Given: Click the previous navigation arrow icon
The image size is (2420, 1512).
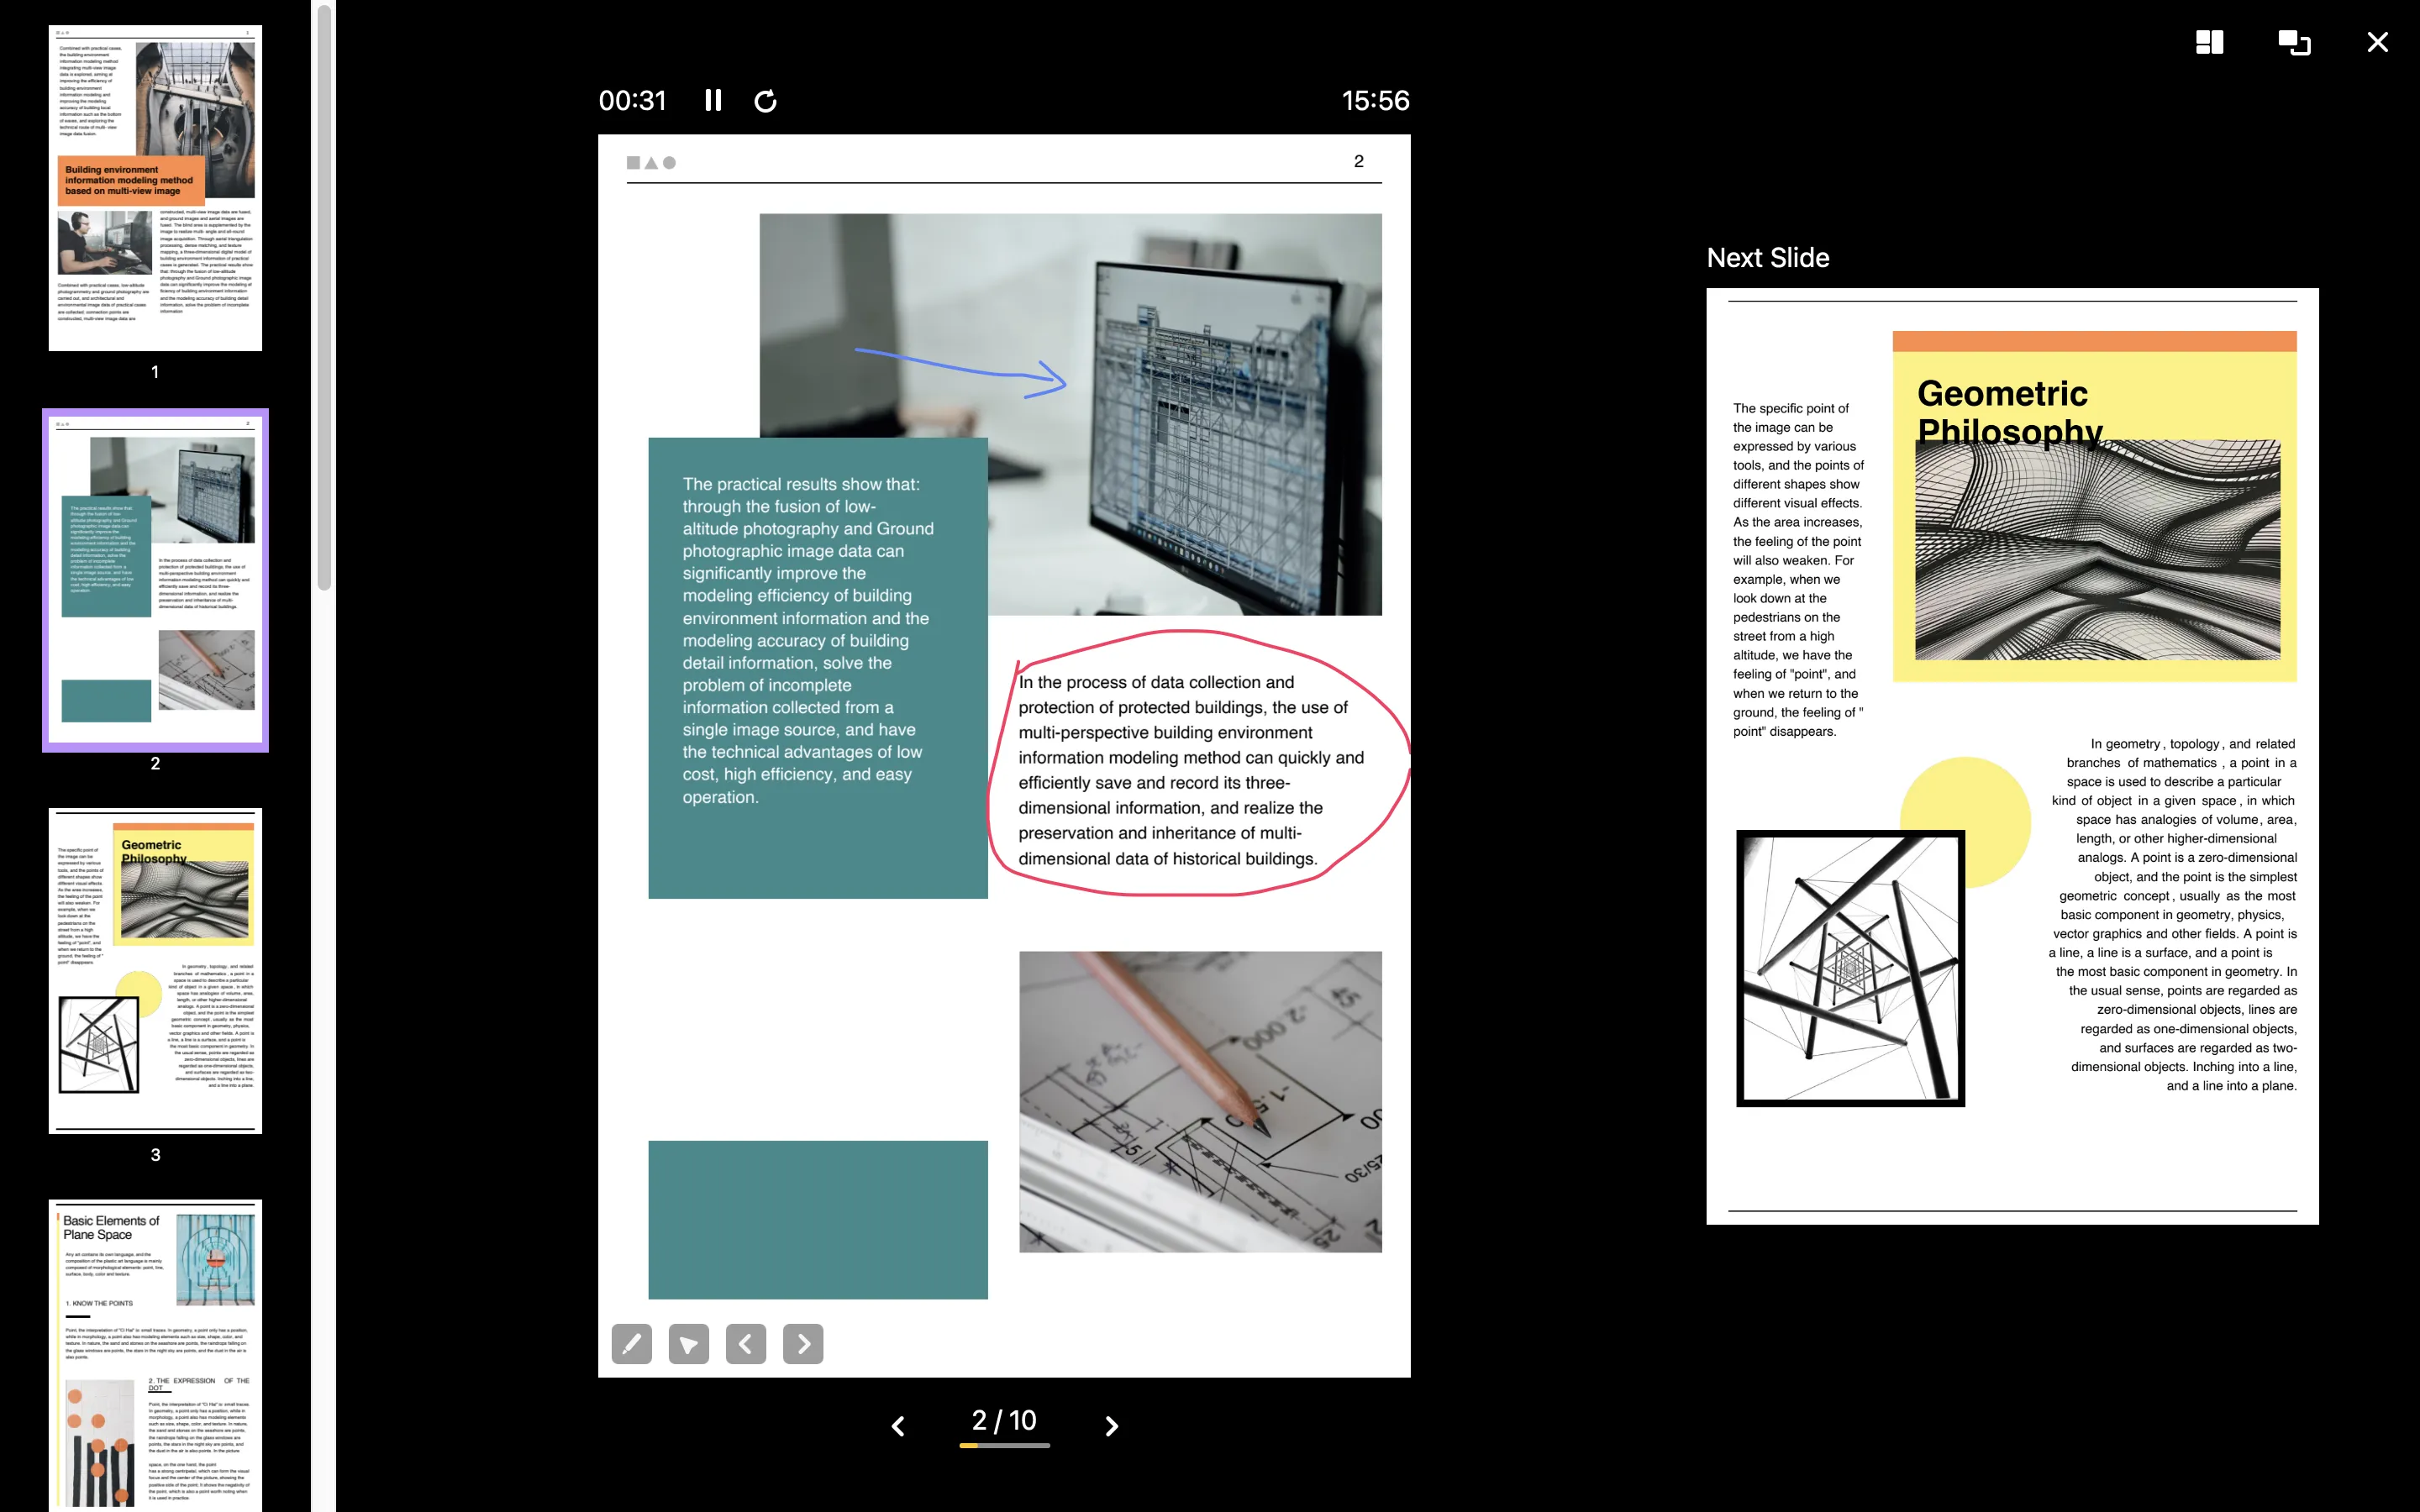Looking at the screenshot, I should coord(745,1343).
